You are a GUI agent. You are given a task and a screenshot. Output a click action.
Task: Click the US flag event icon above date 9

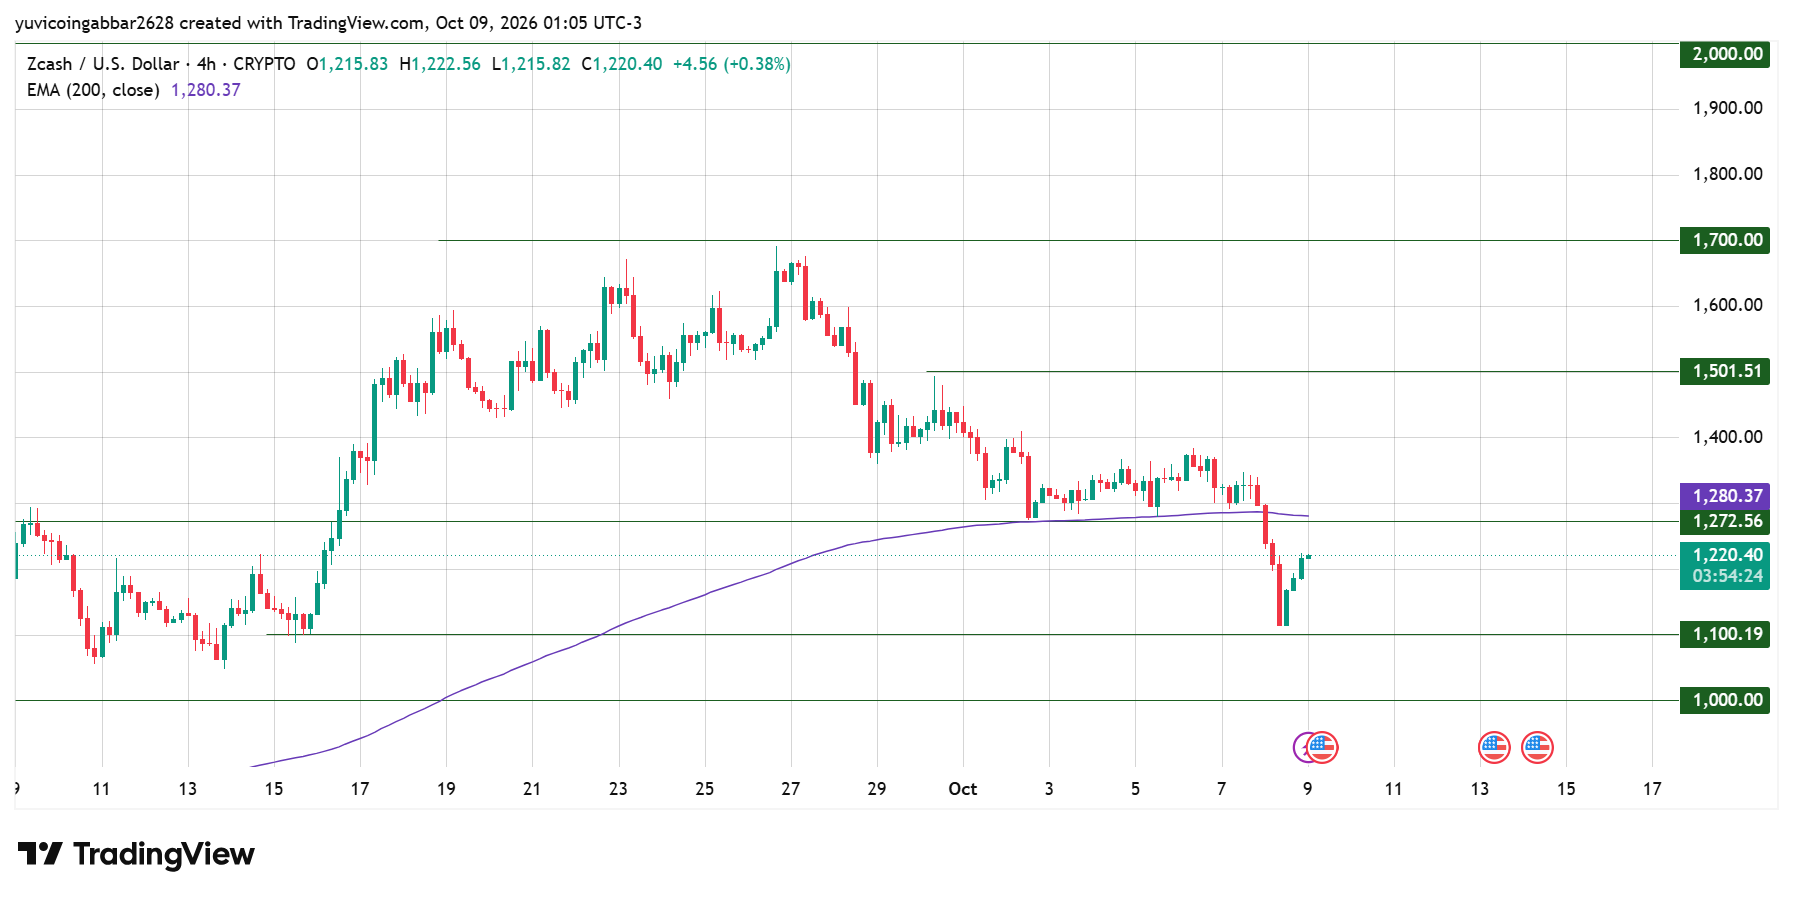(1322, 747)
